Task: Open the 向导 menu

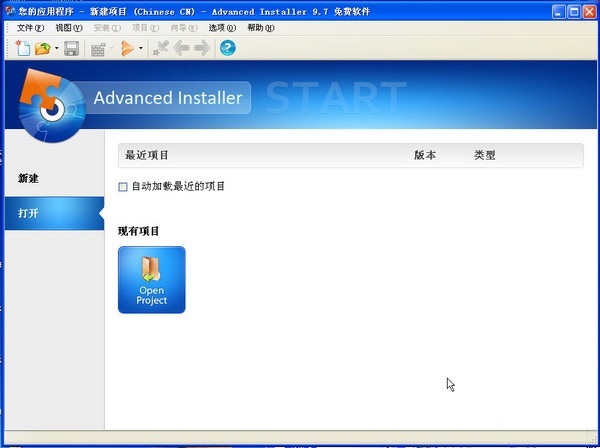Action: point(184,28)
